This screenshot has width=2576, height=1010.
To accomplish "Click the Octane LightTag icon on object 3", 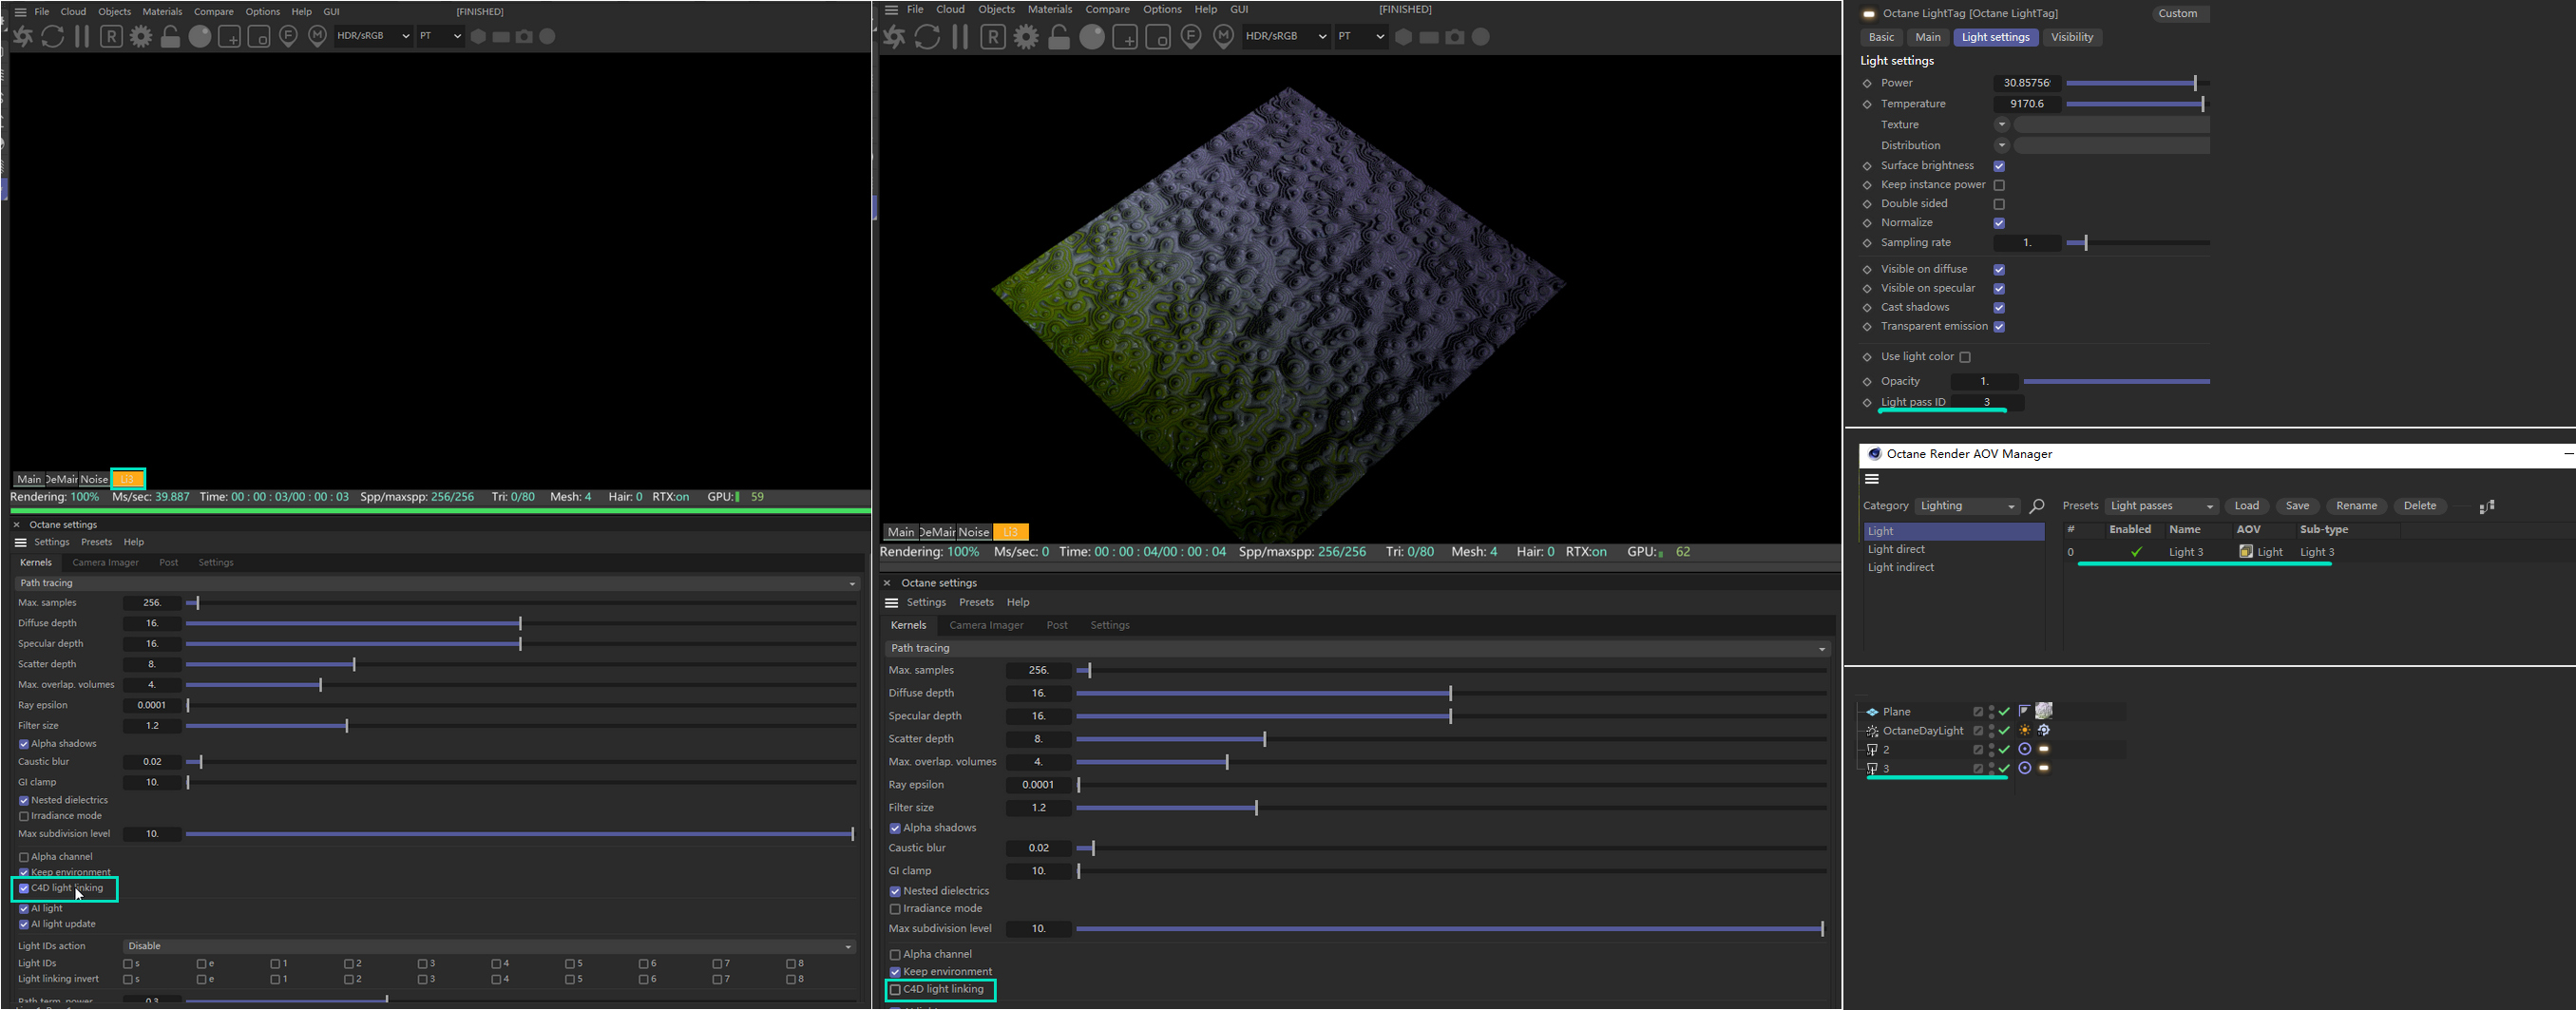I will [x=2044, y=768].
